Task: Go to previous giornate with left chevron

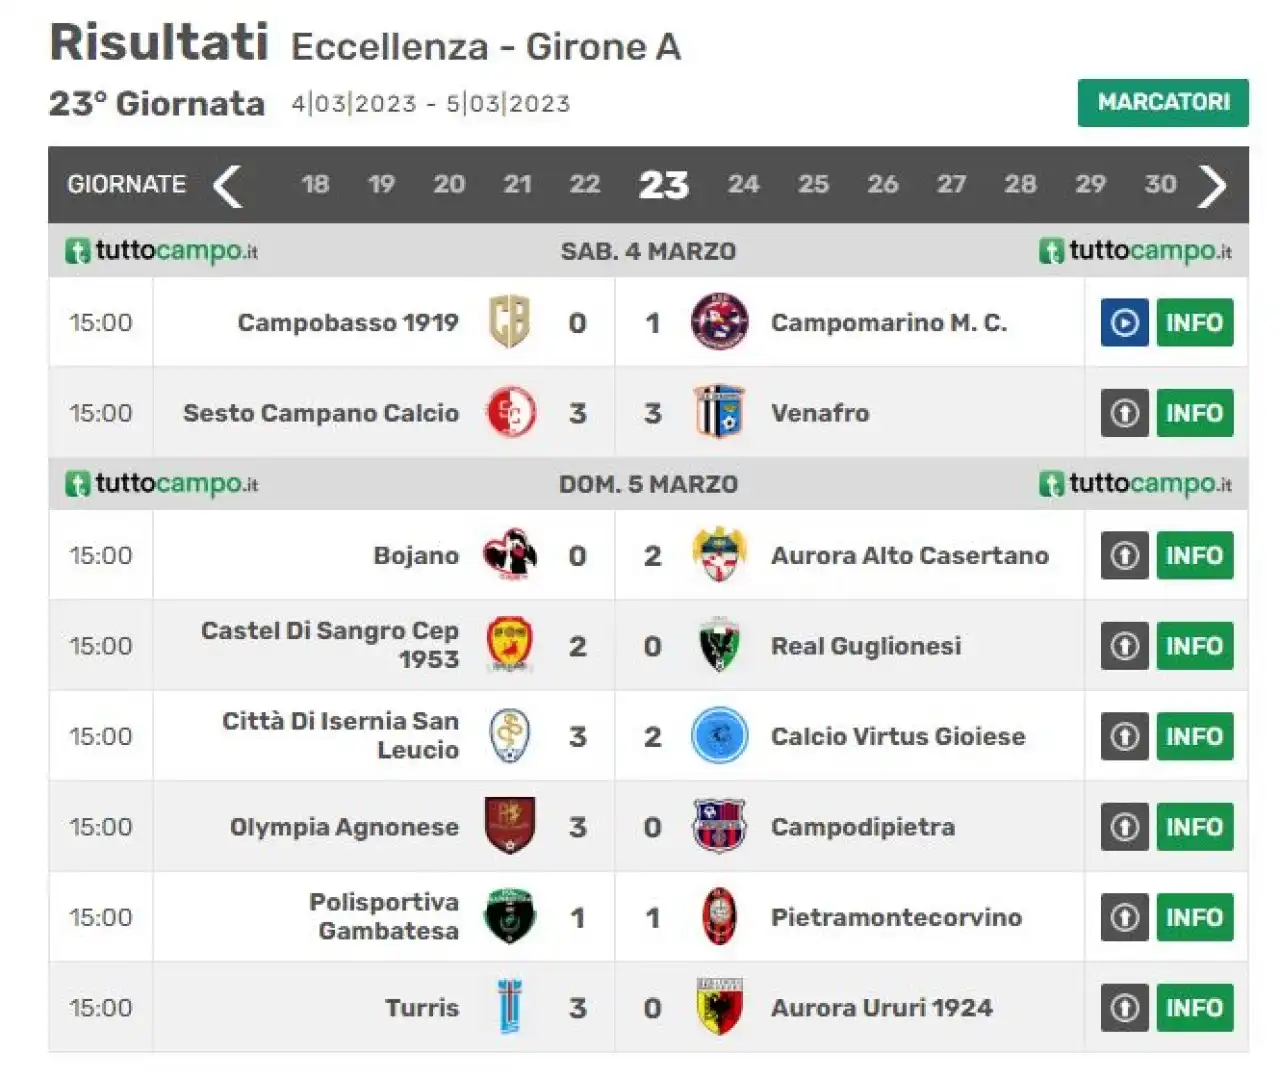Action: (x=228, y=185)
